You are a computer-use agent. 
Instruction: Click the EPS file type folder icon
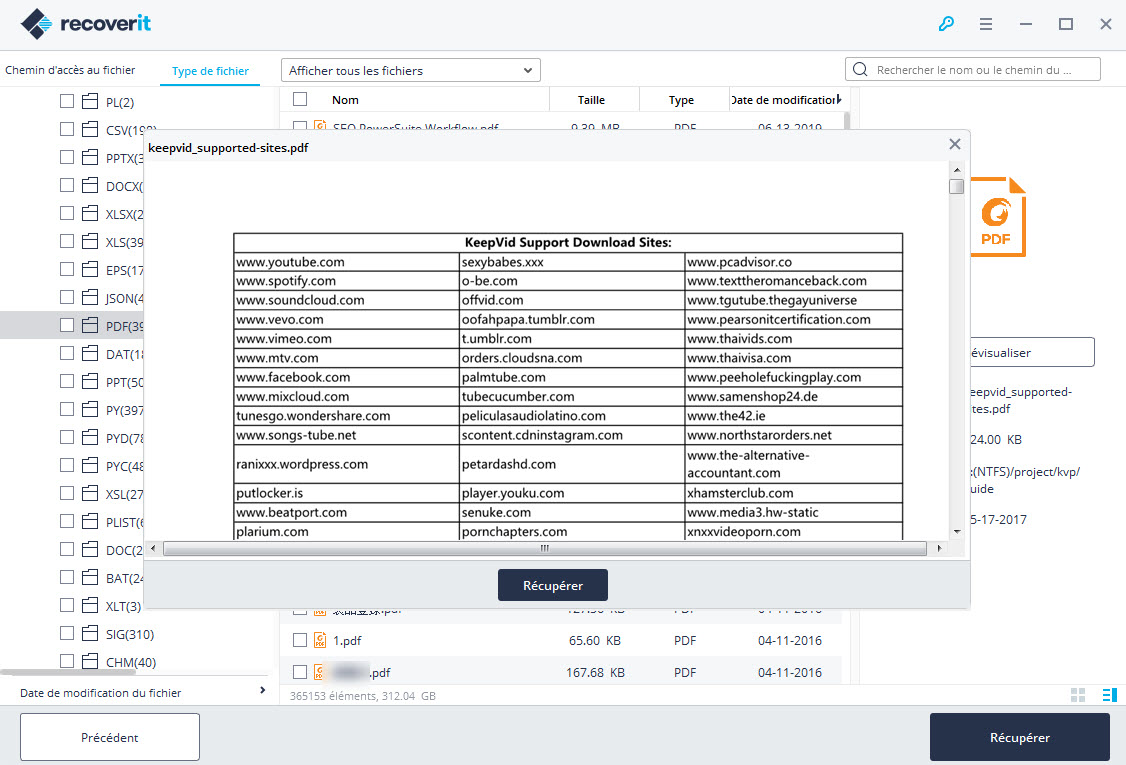[x=90, y=269]
